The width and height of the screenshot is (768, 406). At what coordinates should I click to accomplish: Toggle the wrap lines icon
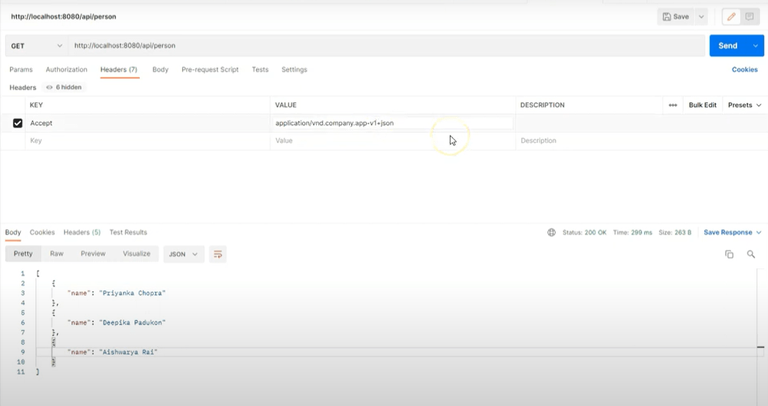[218, 254]
